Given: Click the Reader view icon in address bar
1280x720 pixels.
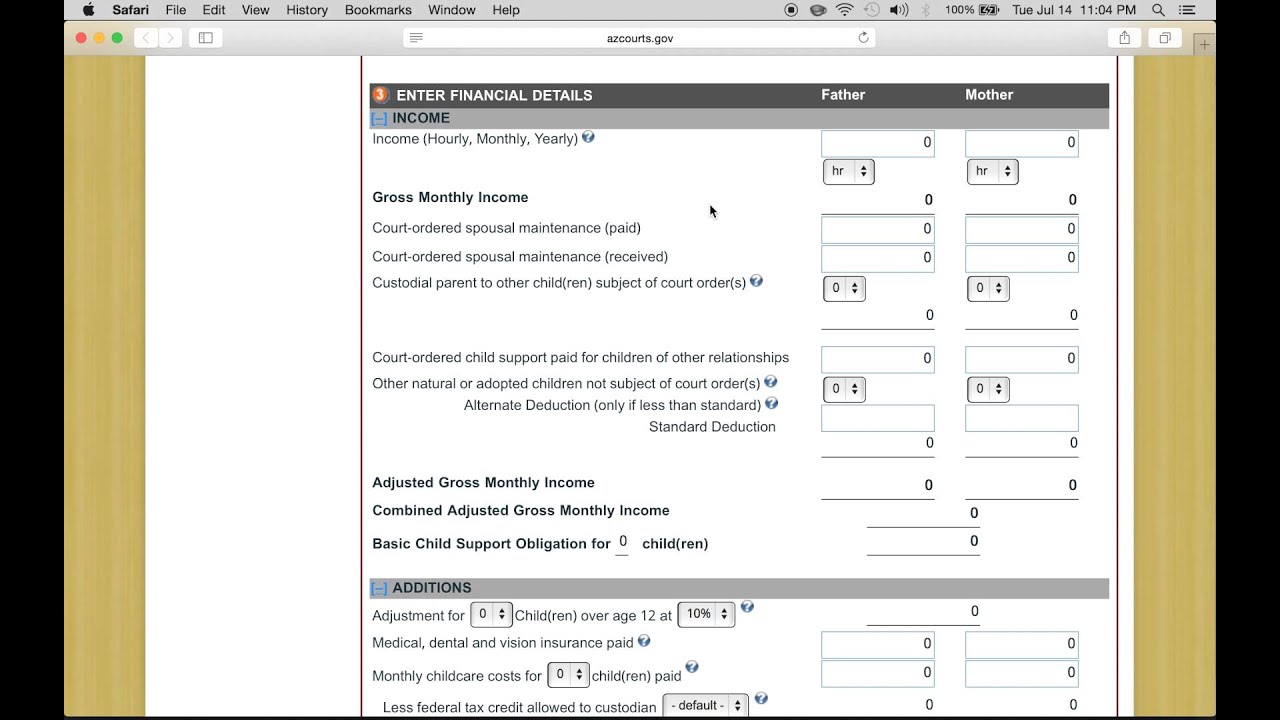Looking at the screenshot, I should point(416,38).
